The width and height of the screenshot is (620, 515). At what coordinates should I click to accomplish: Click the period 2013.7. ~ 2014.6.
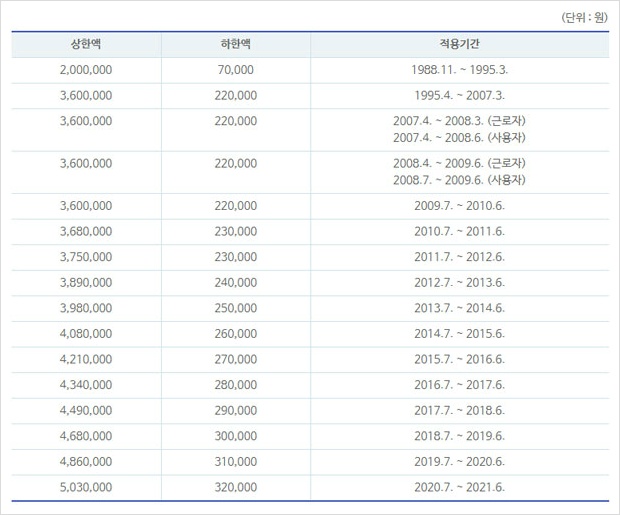[459, 308]
